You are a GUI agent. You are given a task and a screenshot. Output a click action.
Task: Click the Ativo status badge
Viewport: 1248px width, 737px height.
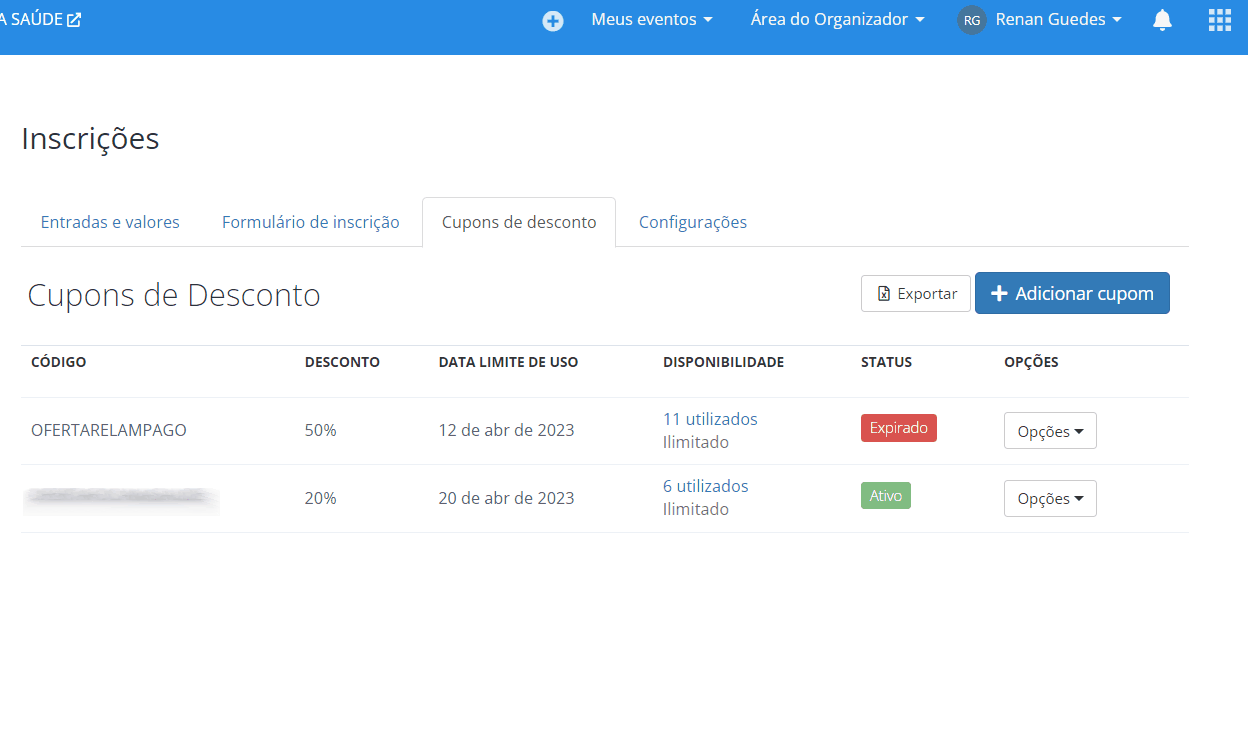point(886,496)
